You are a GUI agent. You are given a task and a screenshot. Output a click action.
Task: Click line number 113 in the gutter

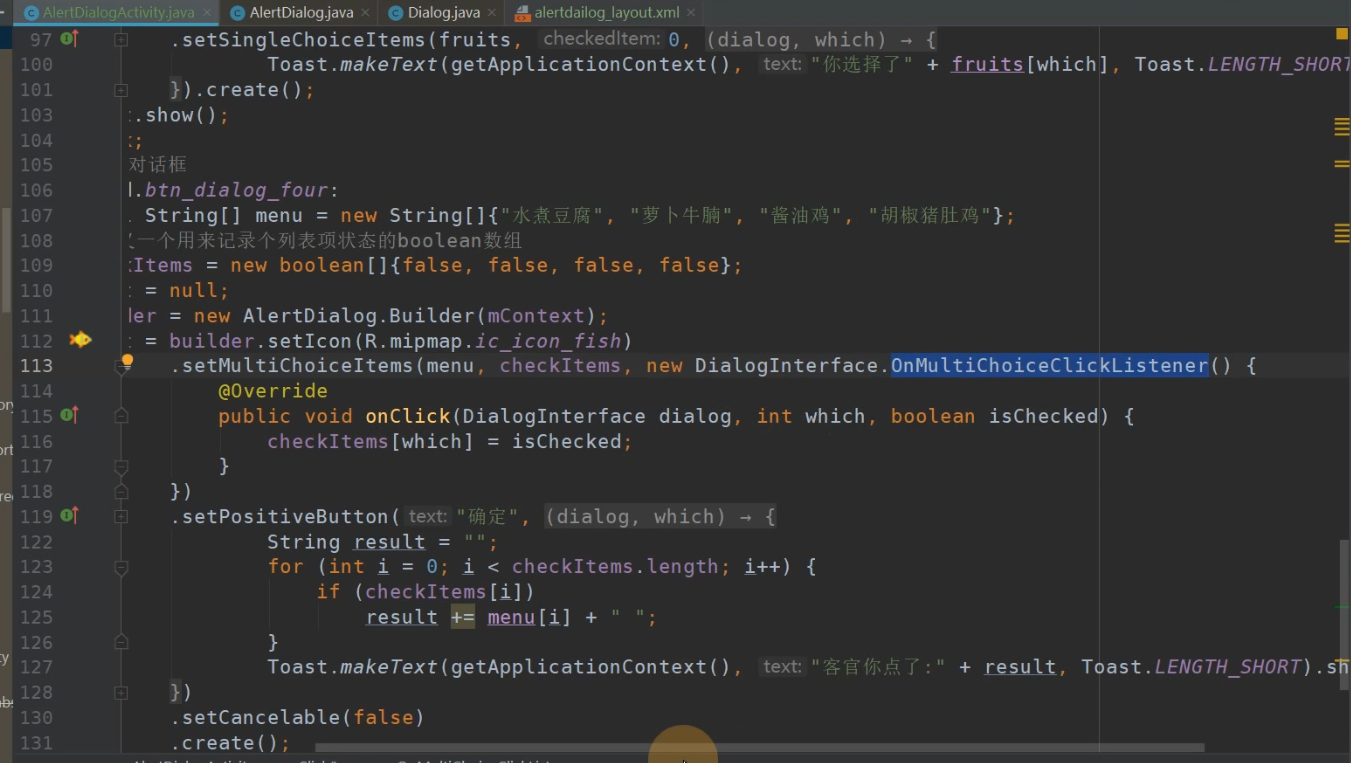coord(36,366)
